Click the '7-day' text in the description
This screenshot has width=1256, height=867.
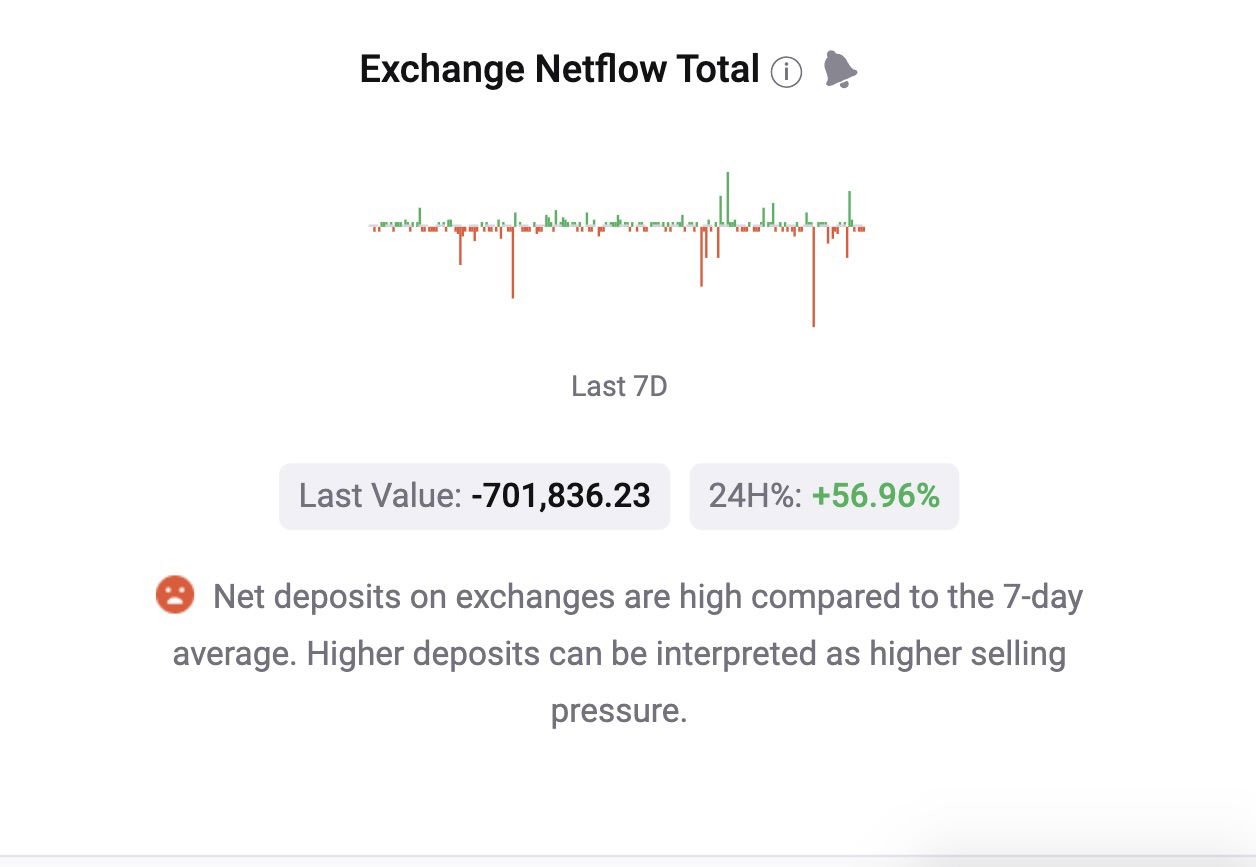(x=1043, y=597)
